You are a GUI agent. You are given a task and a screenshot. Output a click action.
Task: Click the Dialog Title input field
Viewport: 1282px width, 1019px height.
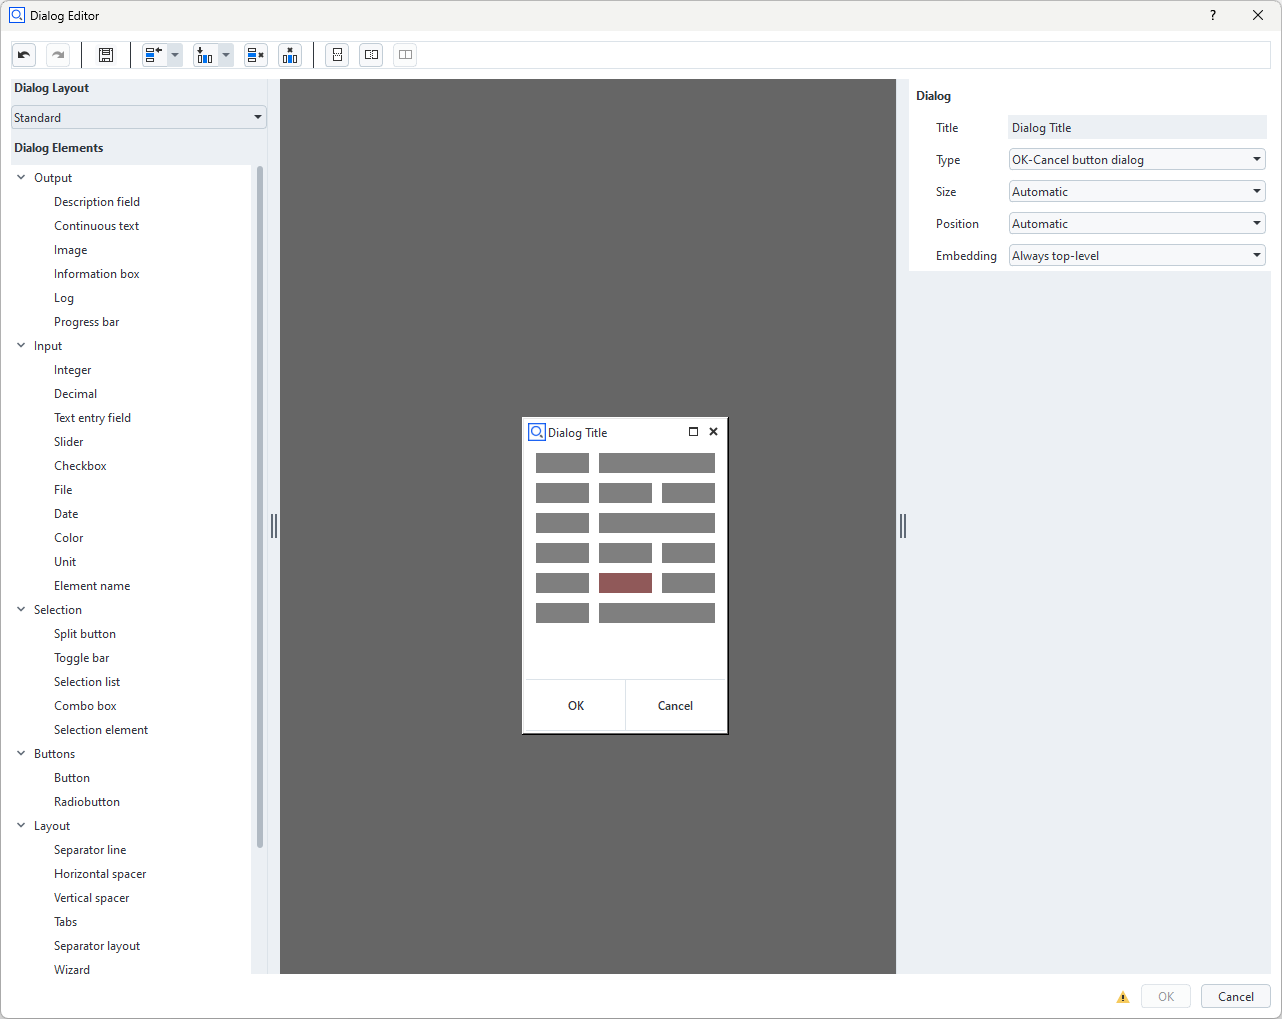click(1137, 128)
